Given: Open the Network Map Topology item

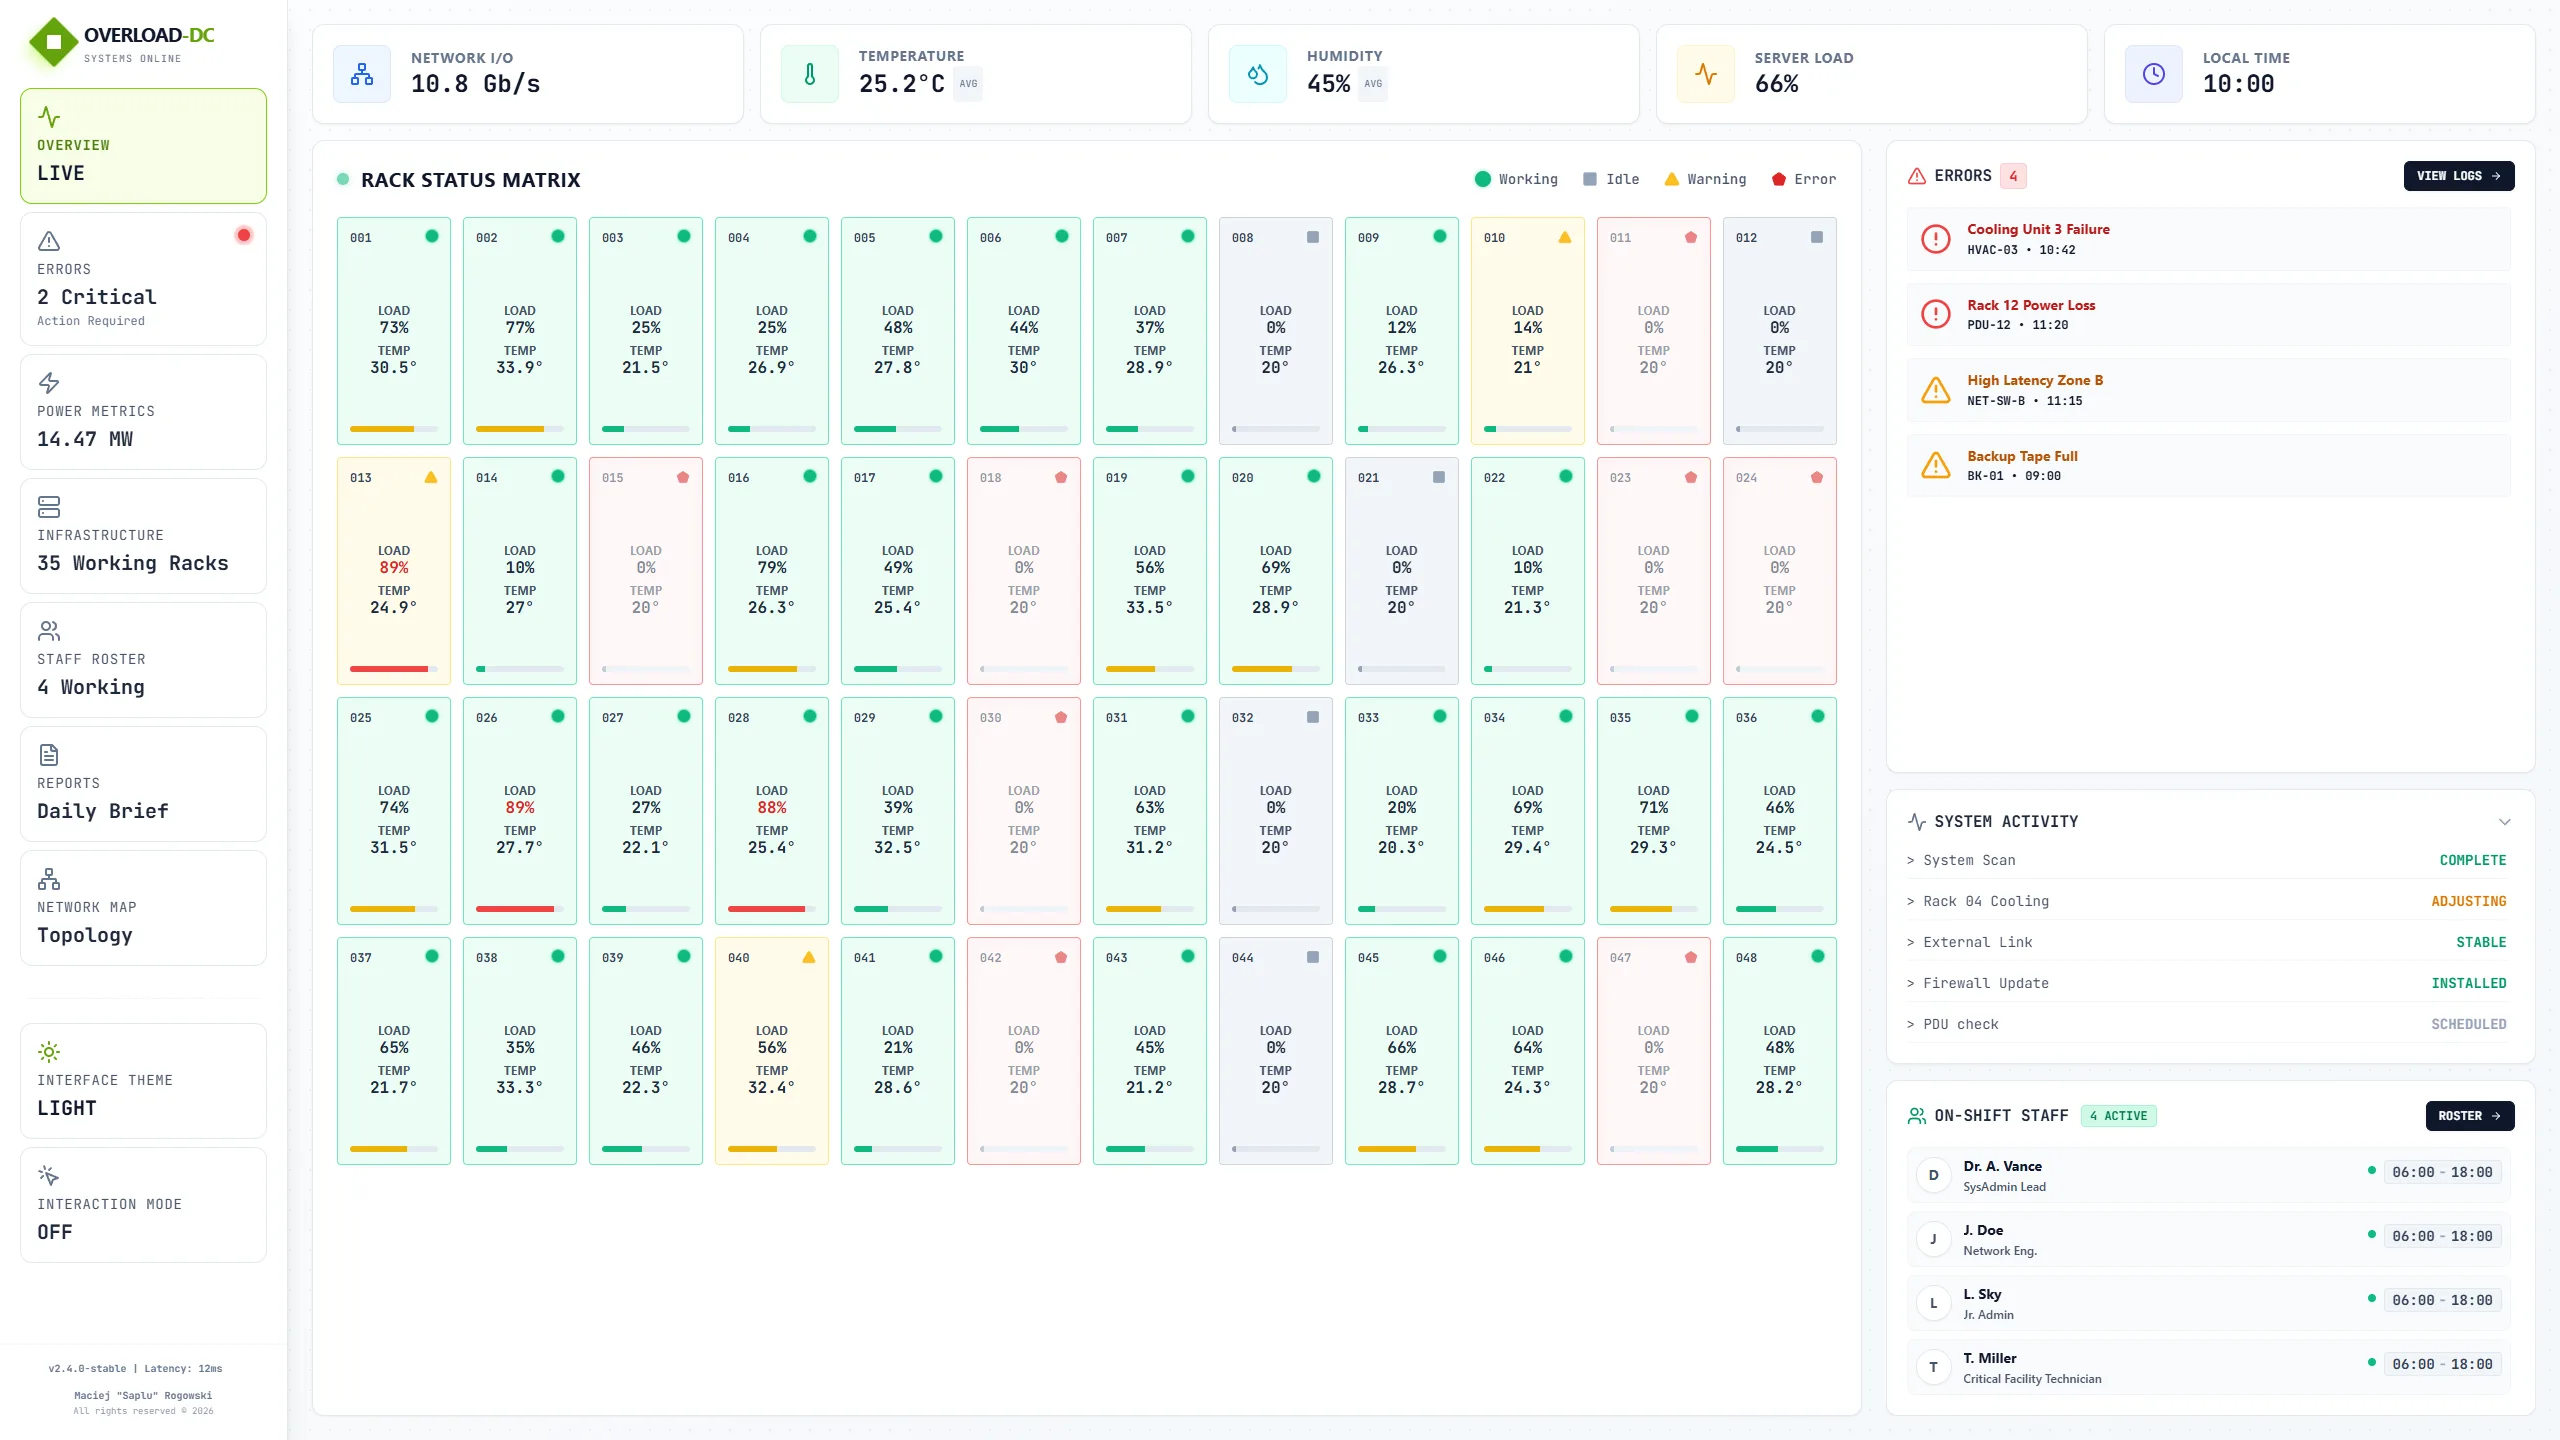Looking at the screenshot, I should (143, 908).
